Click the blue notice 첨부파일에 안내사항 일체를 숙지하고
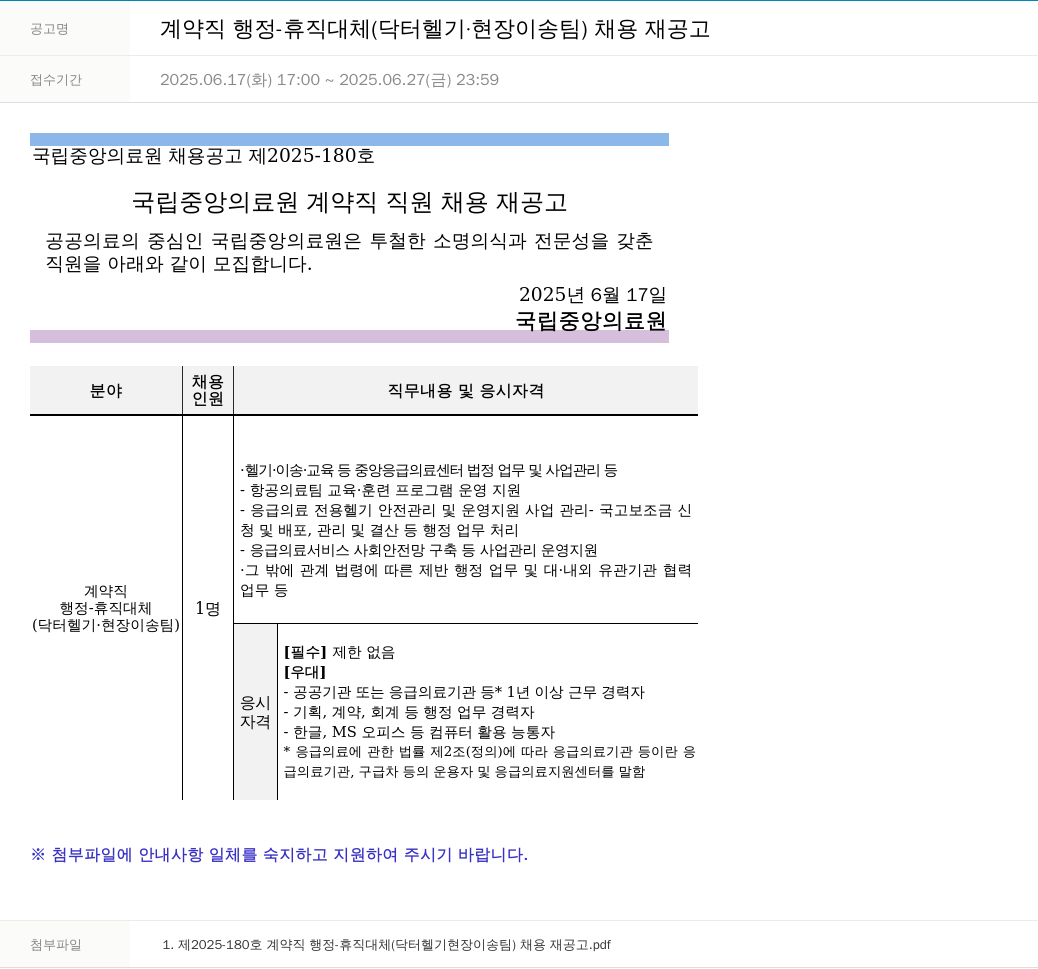The image size is (1038, 969). 279,854
